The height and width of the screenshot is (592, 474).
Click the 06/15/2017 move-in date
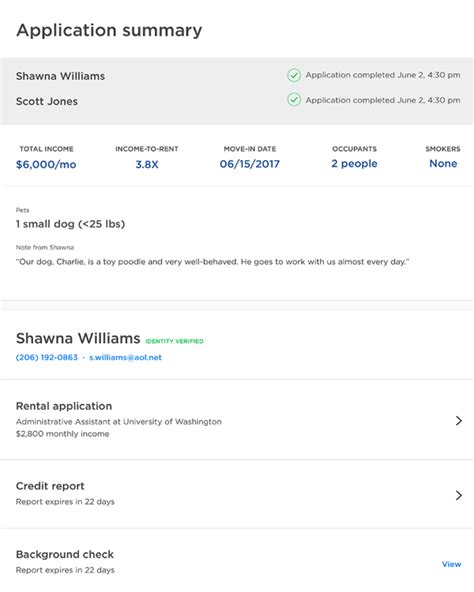[250, 164]
